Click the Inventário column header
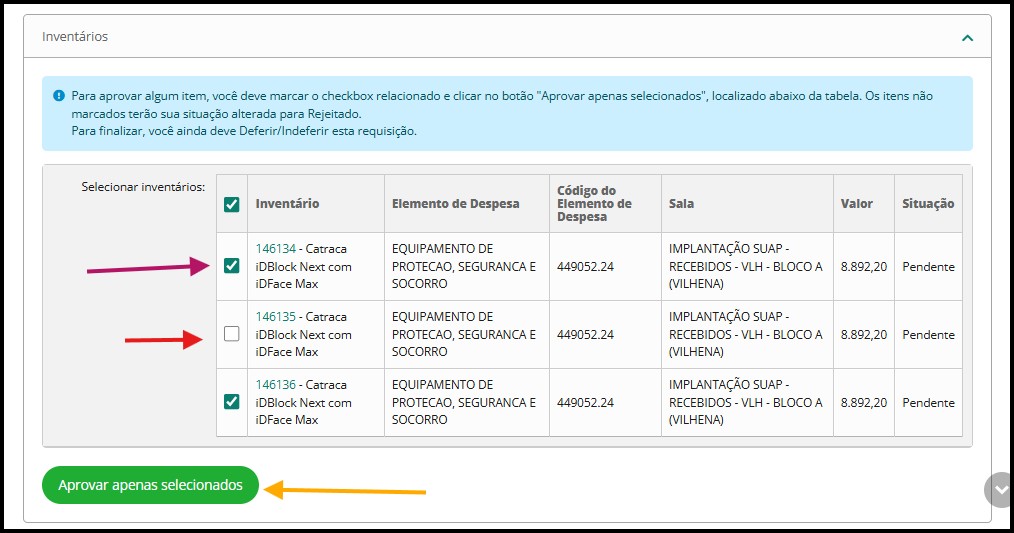 [287, 204]
